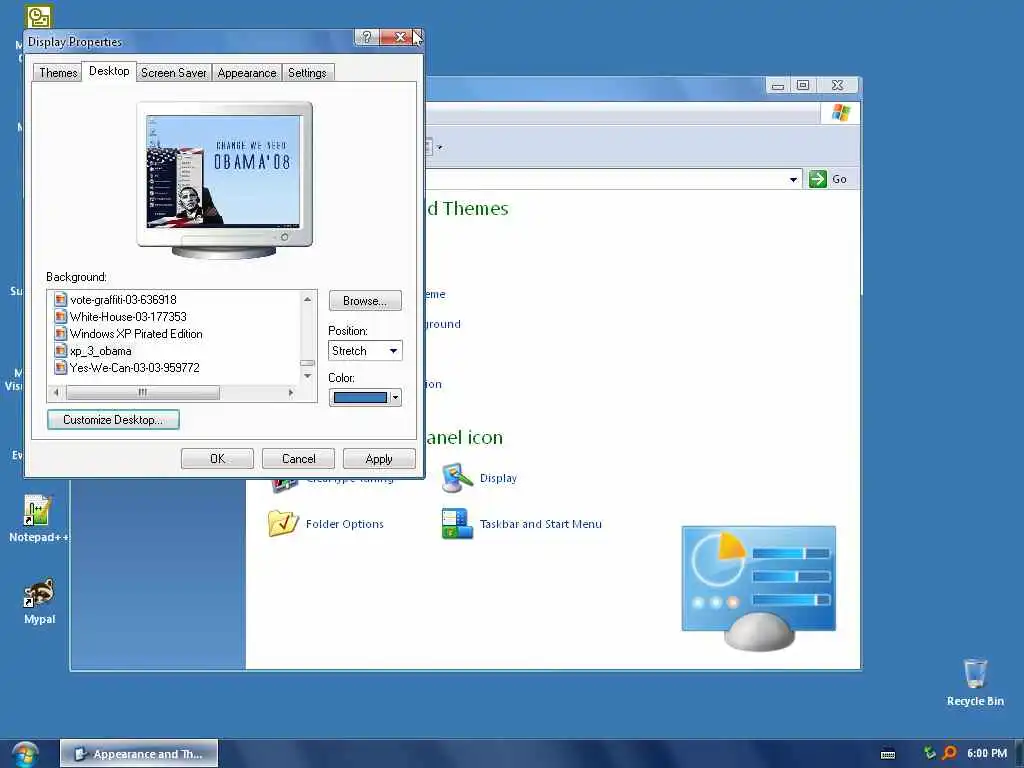Click the blue color swatch under Color
Screen dimensions: 1024x768
click(x=360, y=397)
